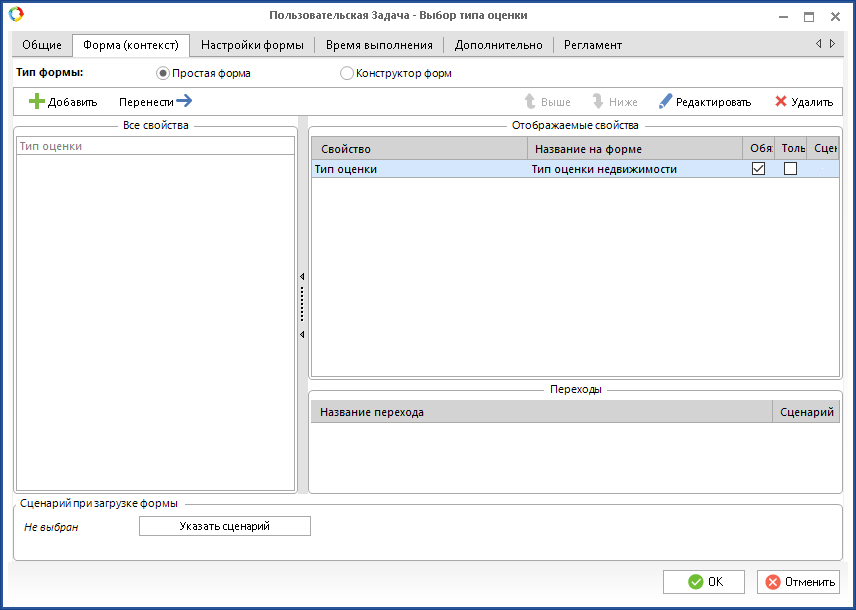The width and height of the screenshot is (856, 610).
Task: Confirm with the OK button
Action: click(704, 582)
